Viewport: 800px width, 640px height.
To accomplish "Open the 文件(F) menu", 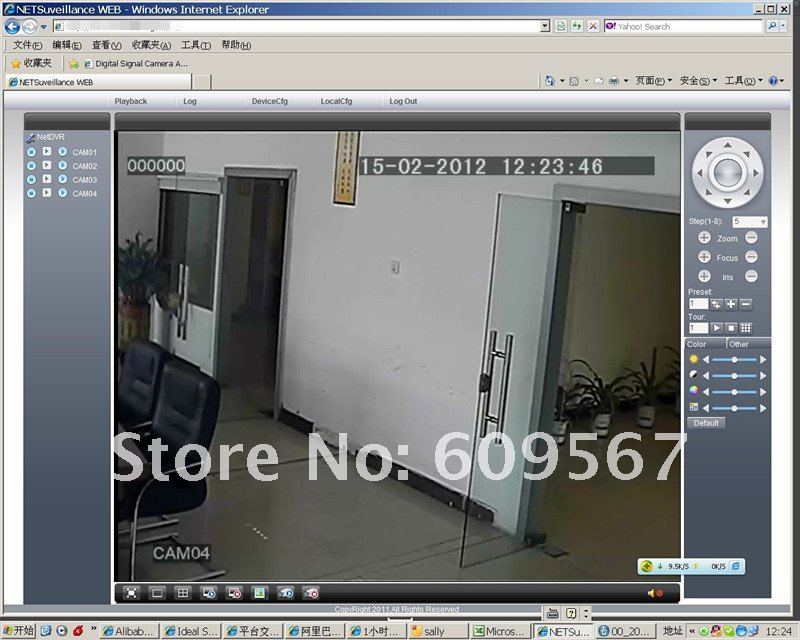I will (28, 45).
